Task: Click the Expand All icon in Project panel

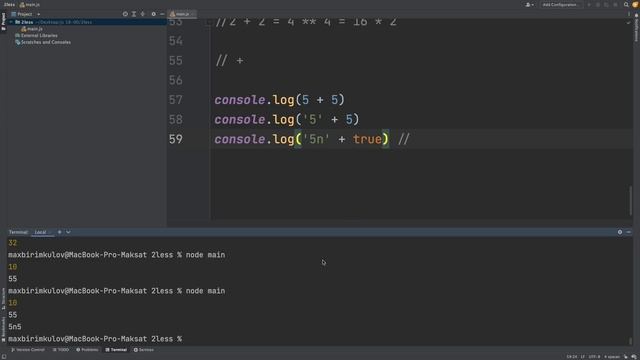Action: (134, 14)
